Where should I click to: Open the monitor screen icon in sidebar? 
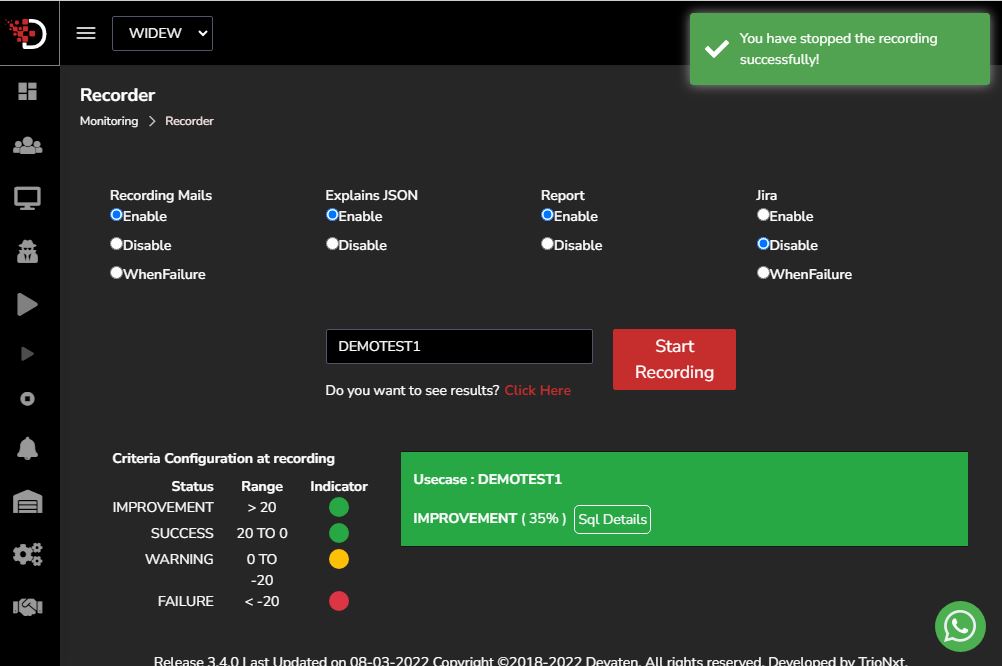[x=27, y=198]
